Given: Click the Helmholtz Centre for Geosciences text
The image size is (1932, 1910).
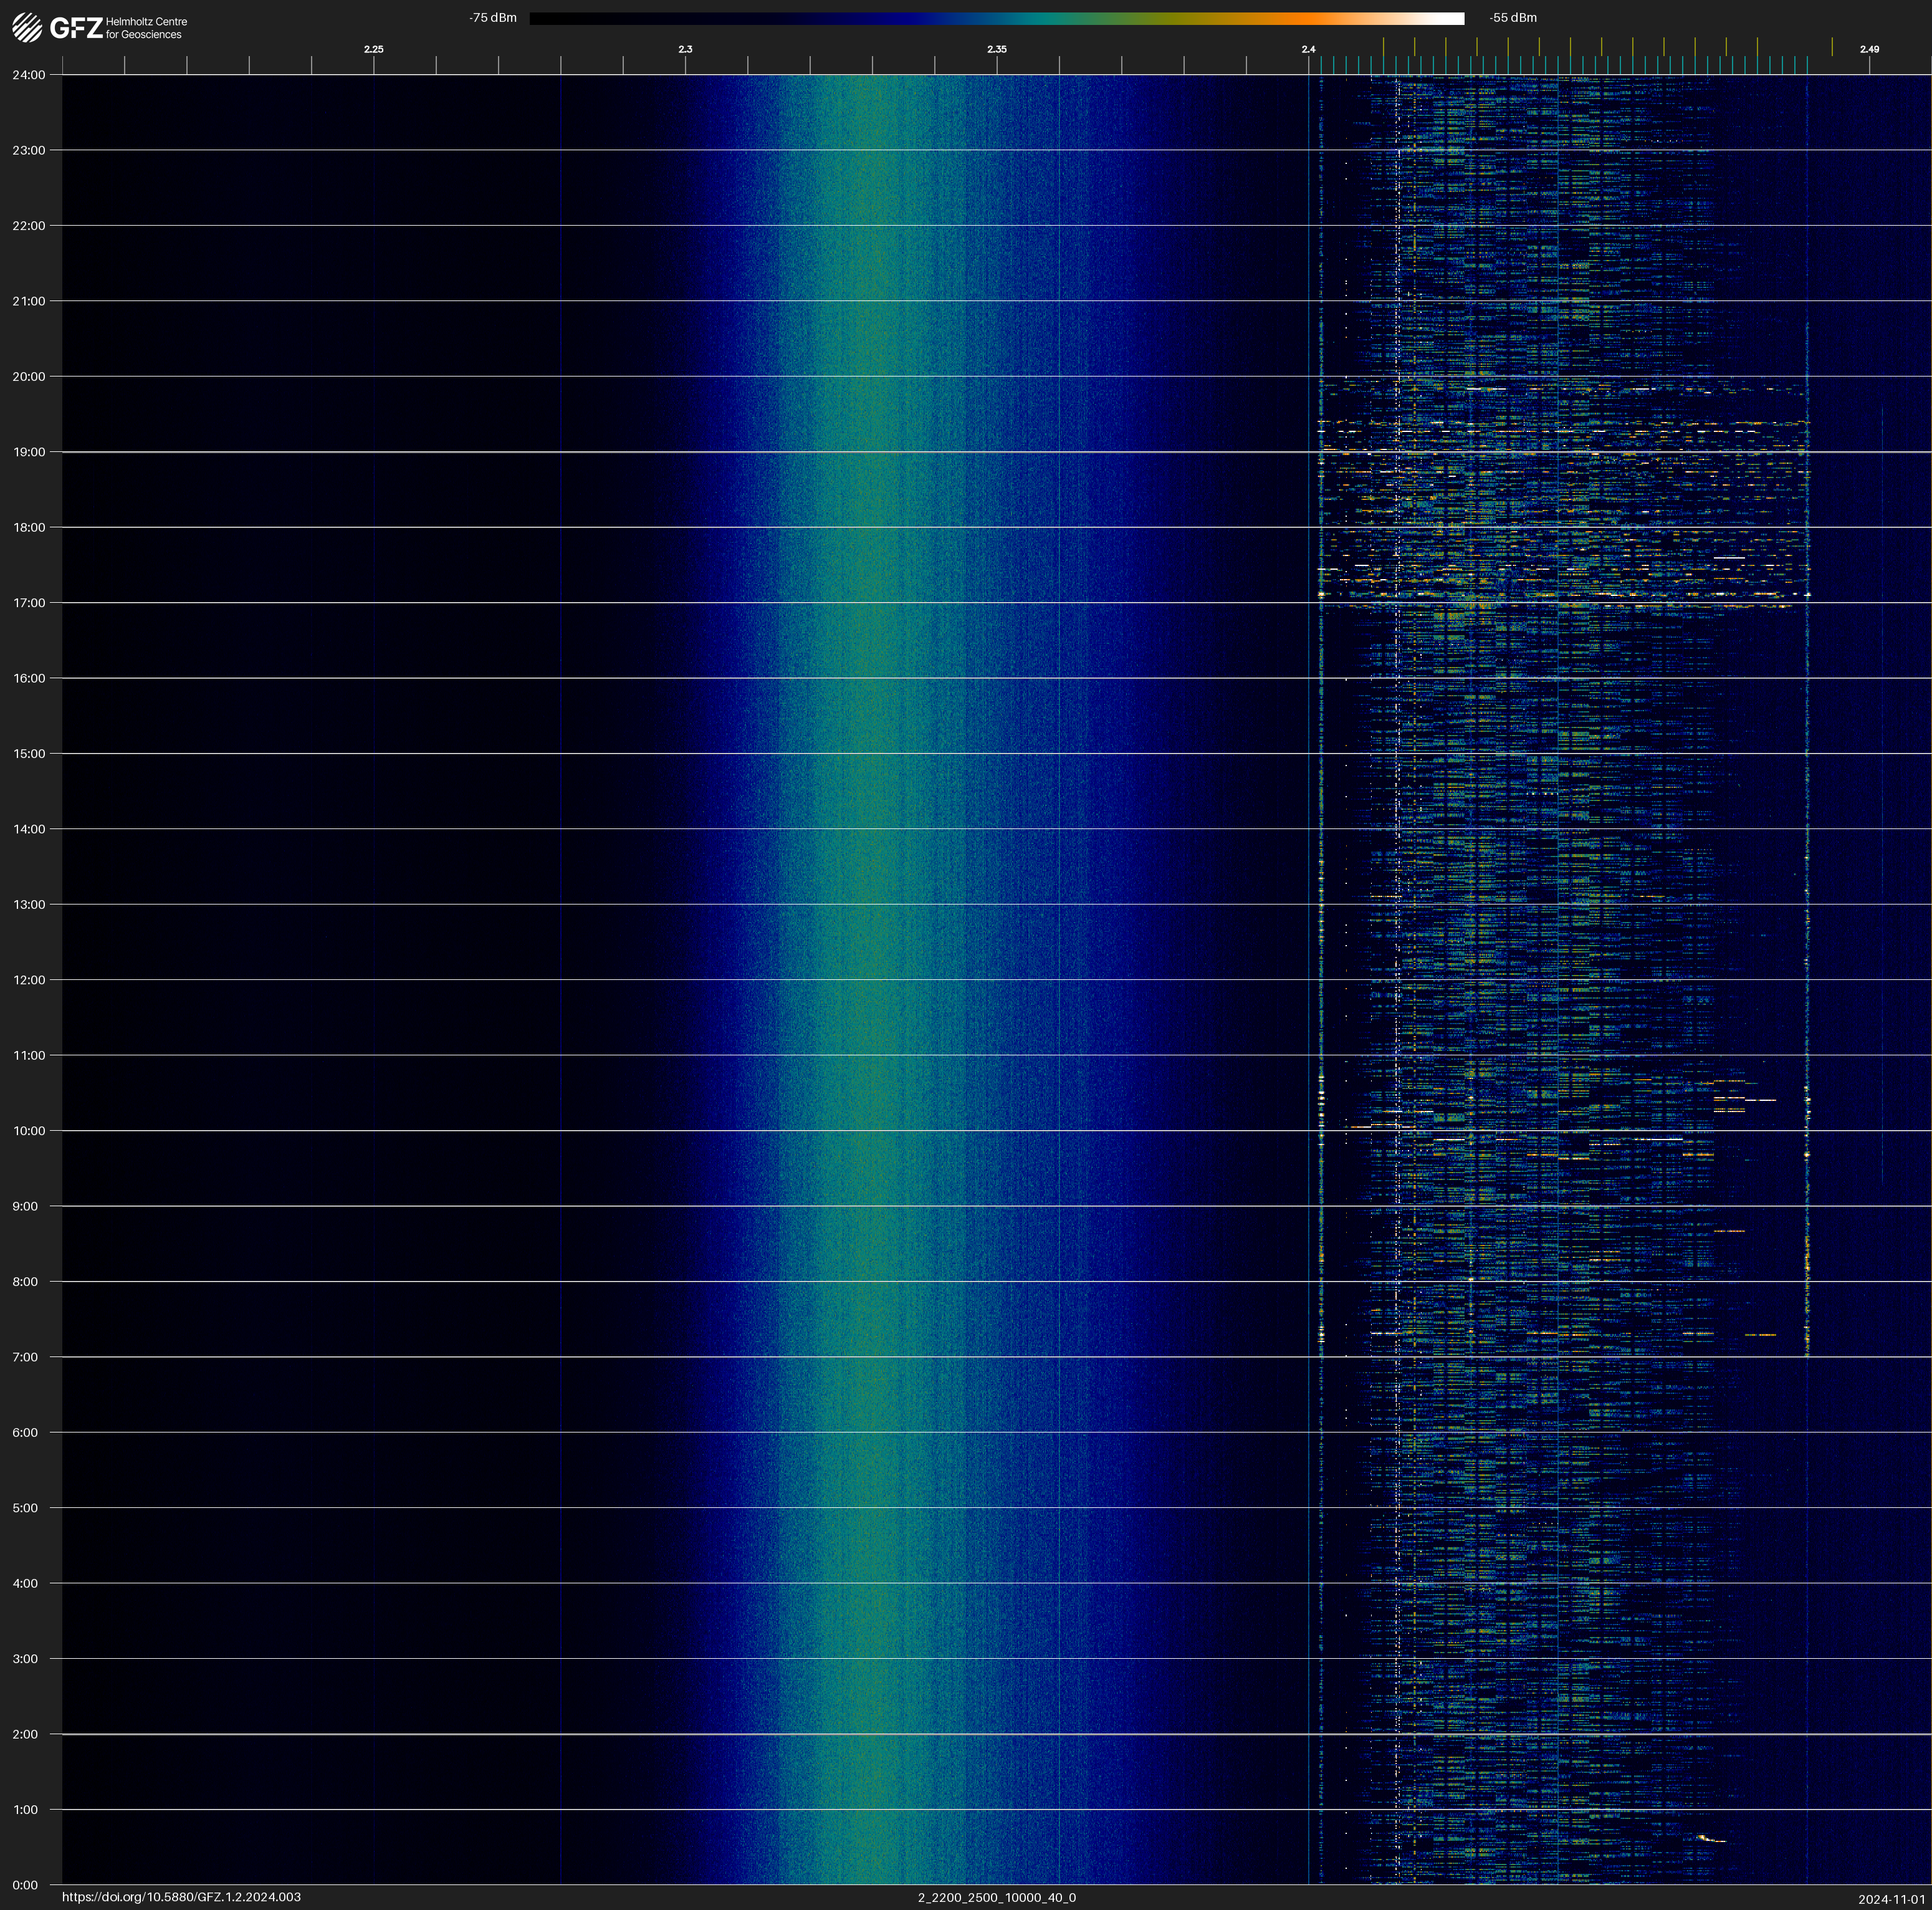Looking at the screenshot, I should coord(146,28).
